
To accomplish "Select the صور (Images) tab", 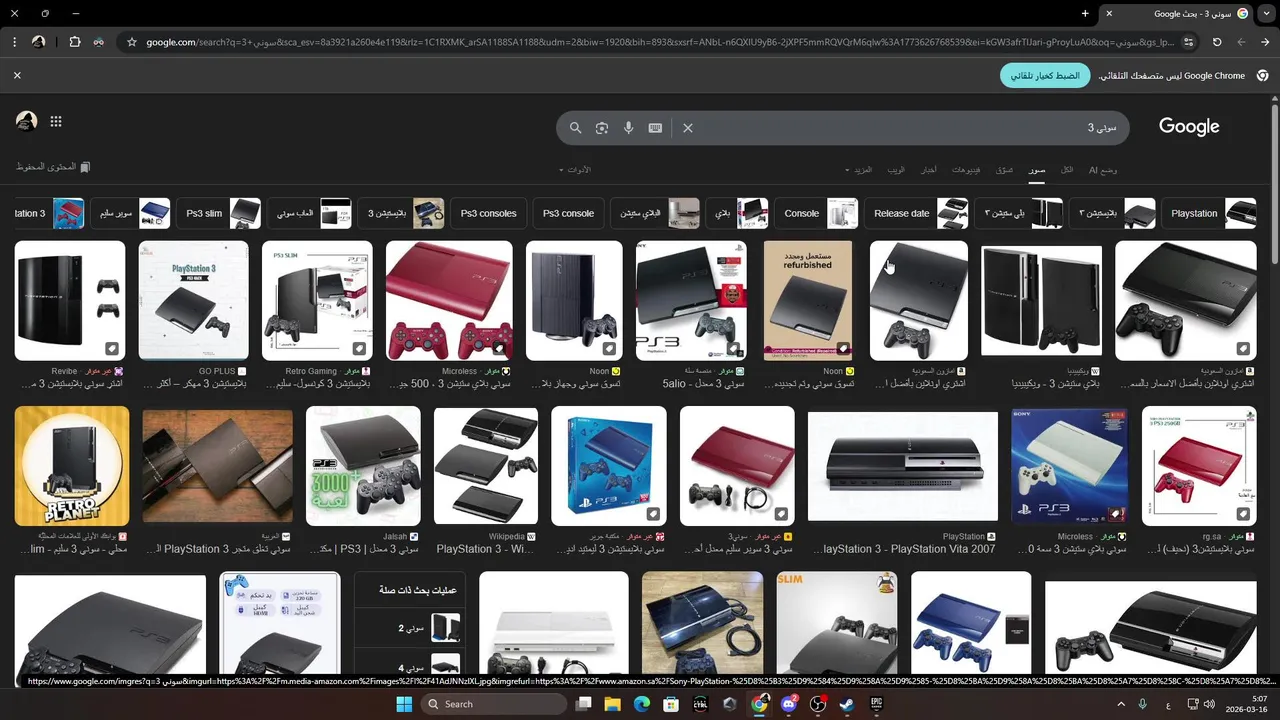I will [x=1037, y=170].
